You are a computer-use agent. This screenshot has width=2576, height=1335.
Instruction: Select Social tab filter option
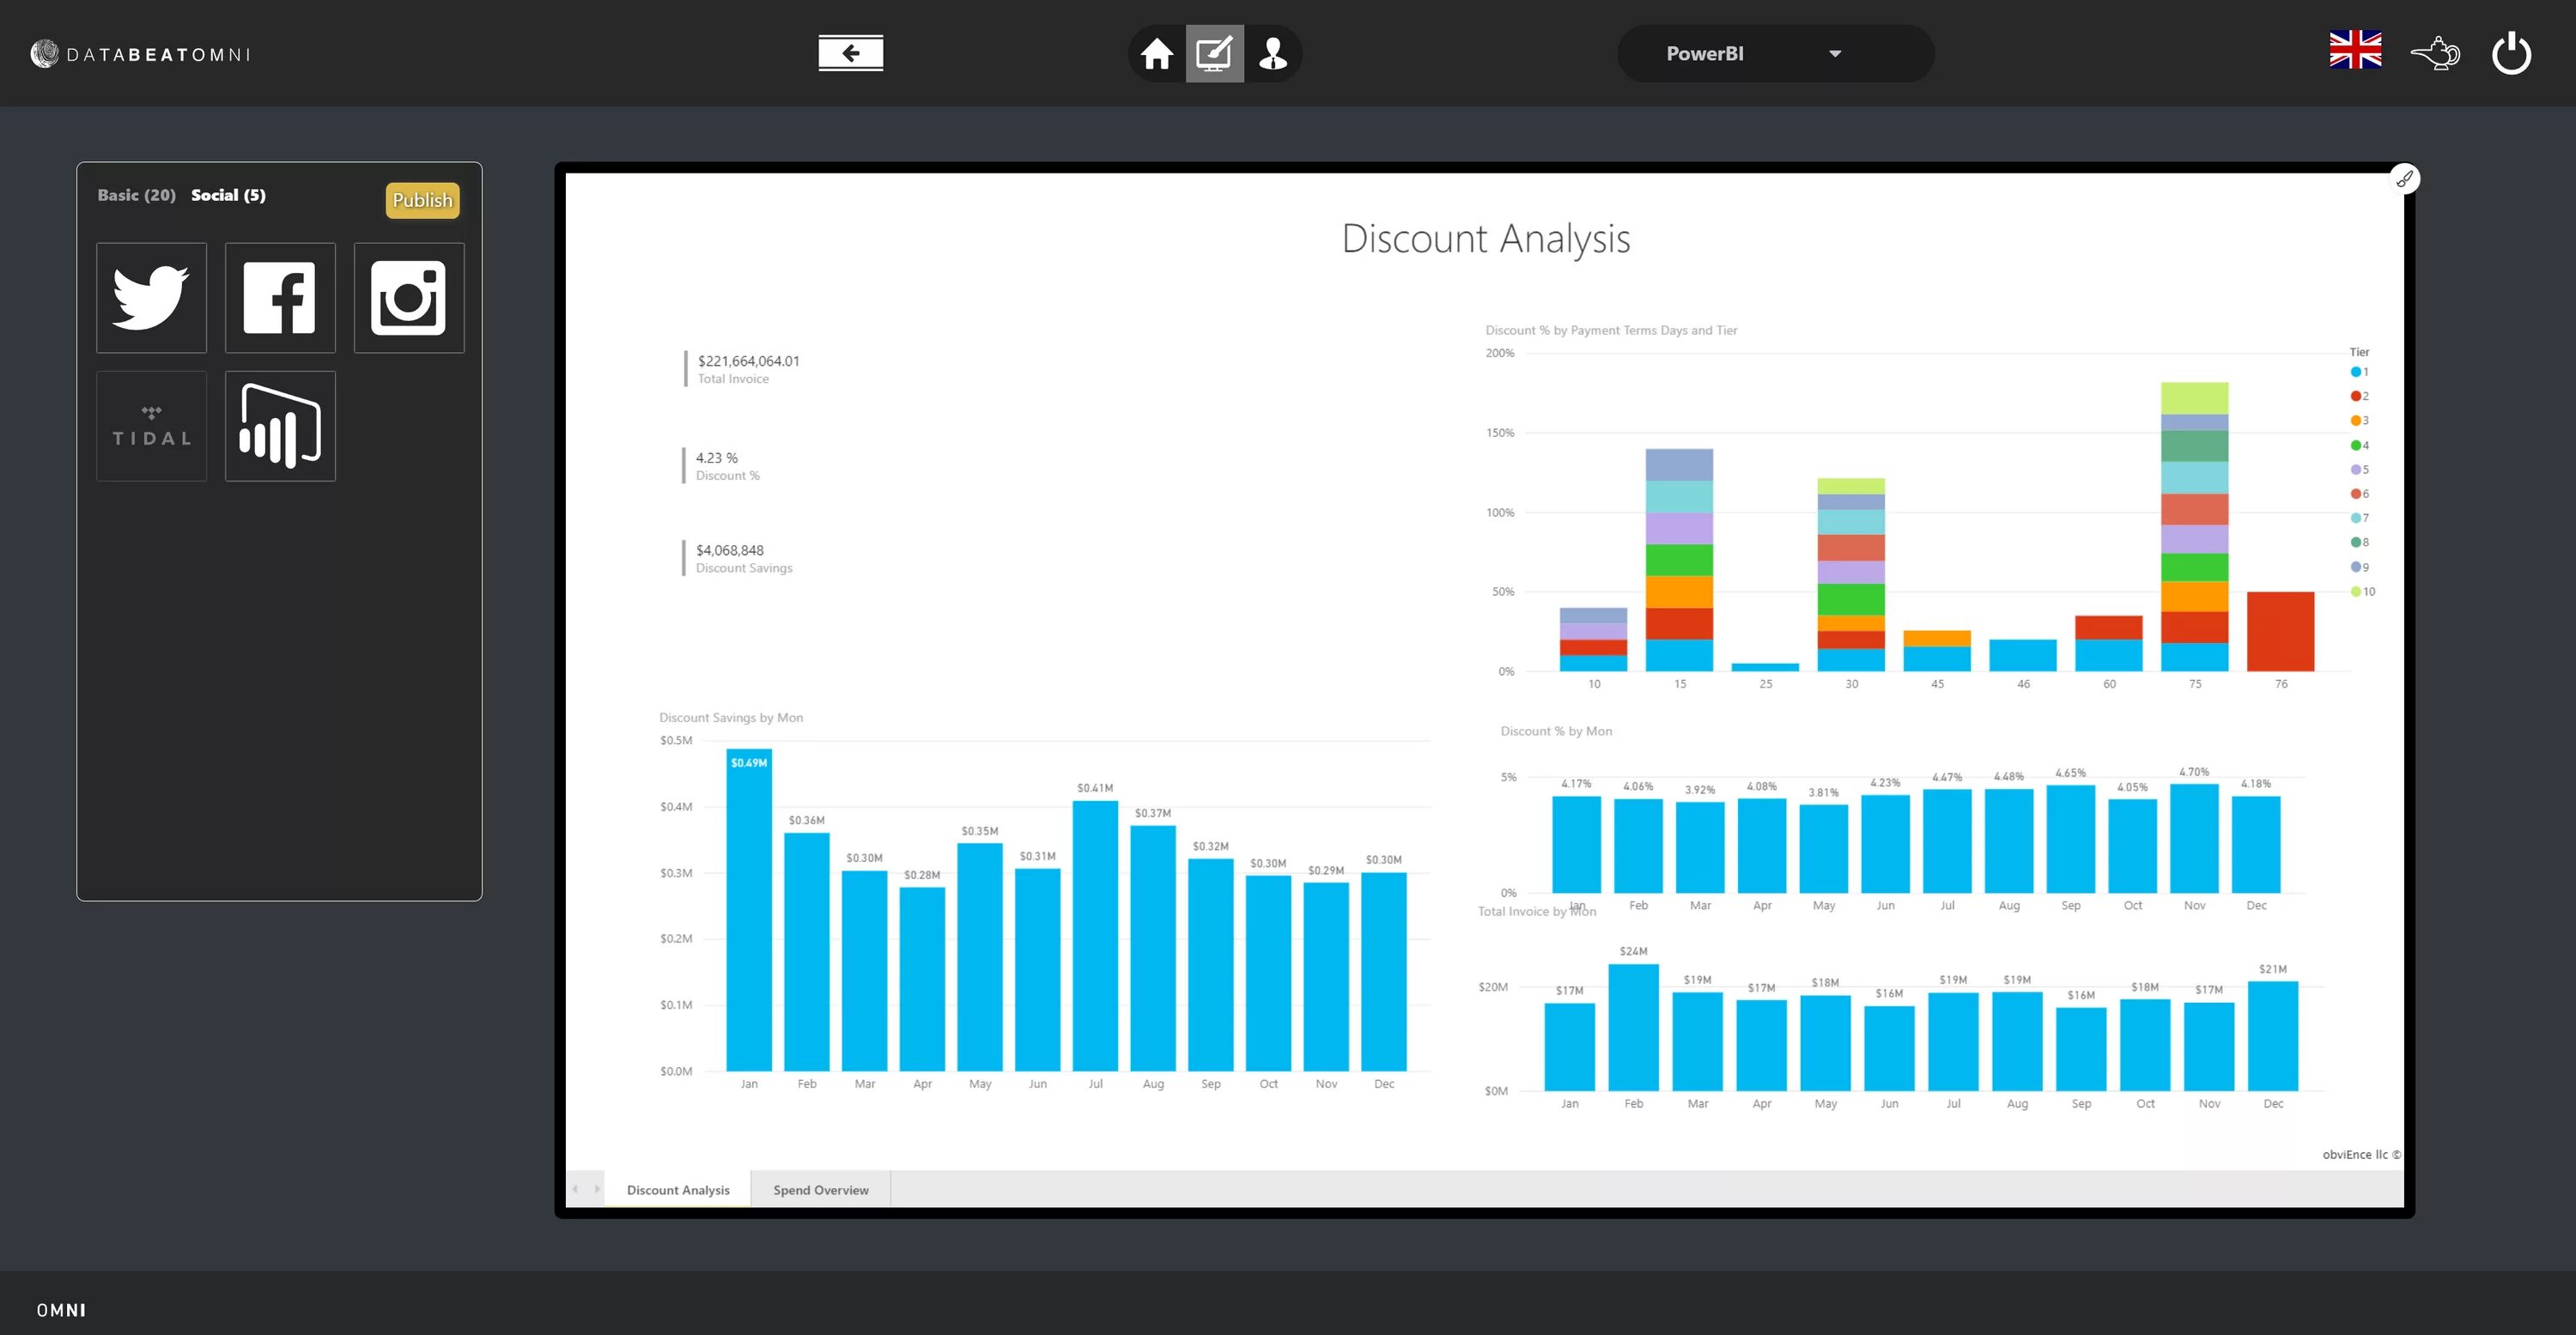227,194
